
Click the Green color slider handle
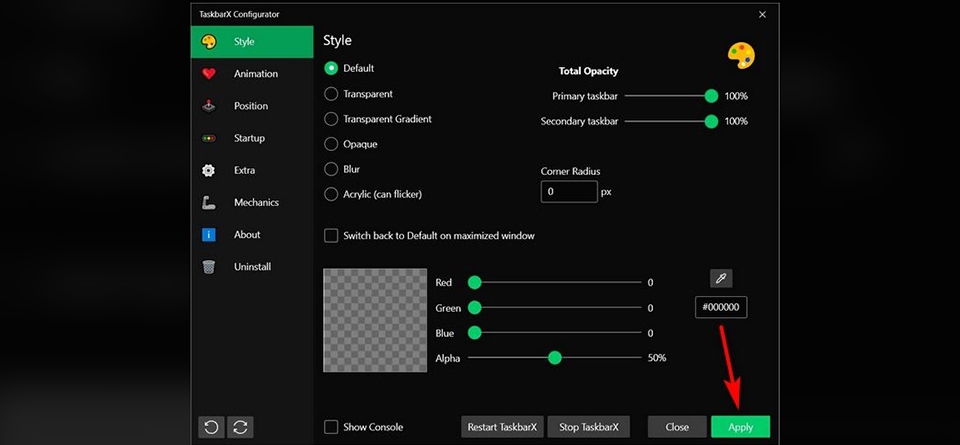pyautogui.click(x=474, y=308)
